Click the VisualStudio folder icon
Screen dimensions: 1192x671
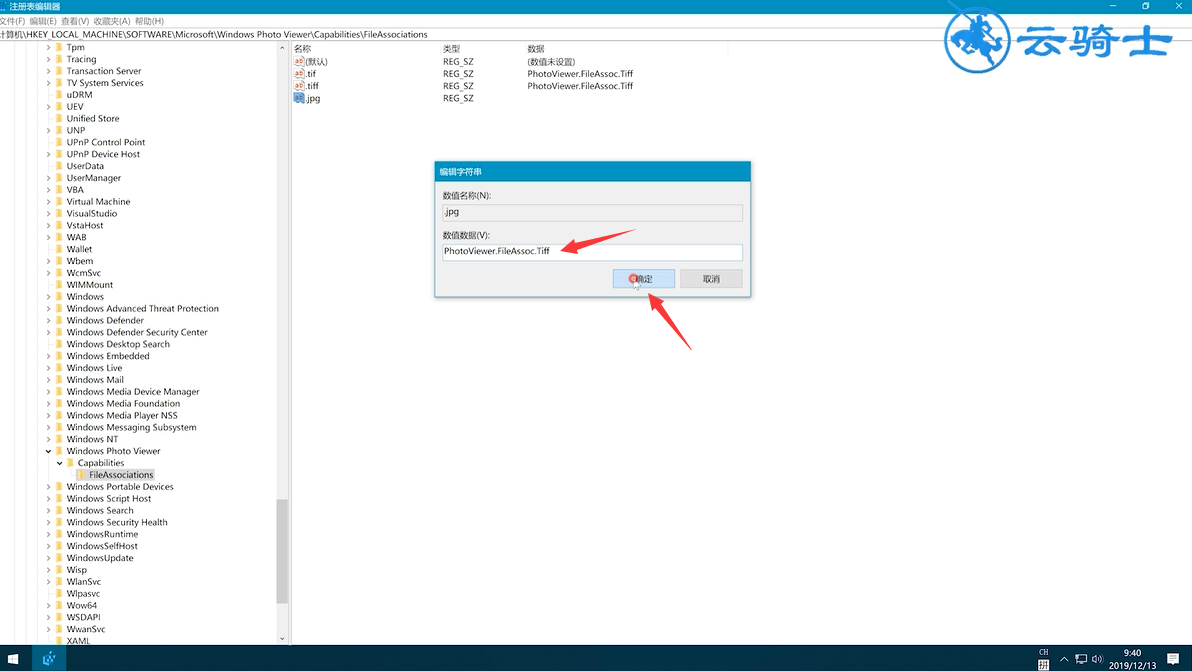[x=59, y=214]
